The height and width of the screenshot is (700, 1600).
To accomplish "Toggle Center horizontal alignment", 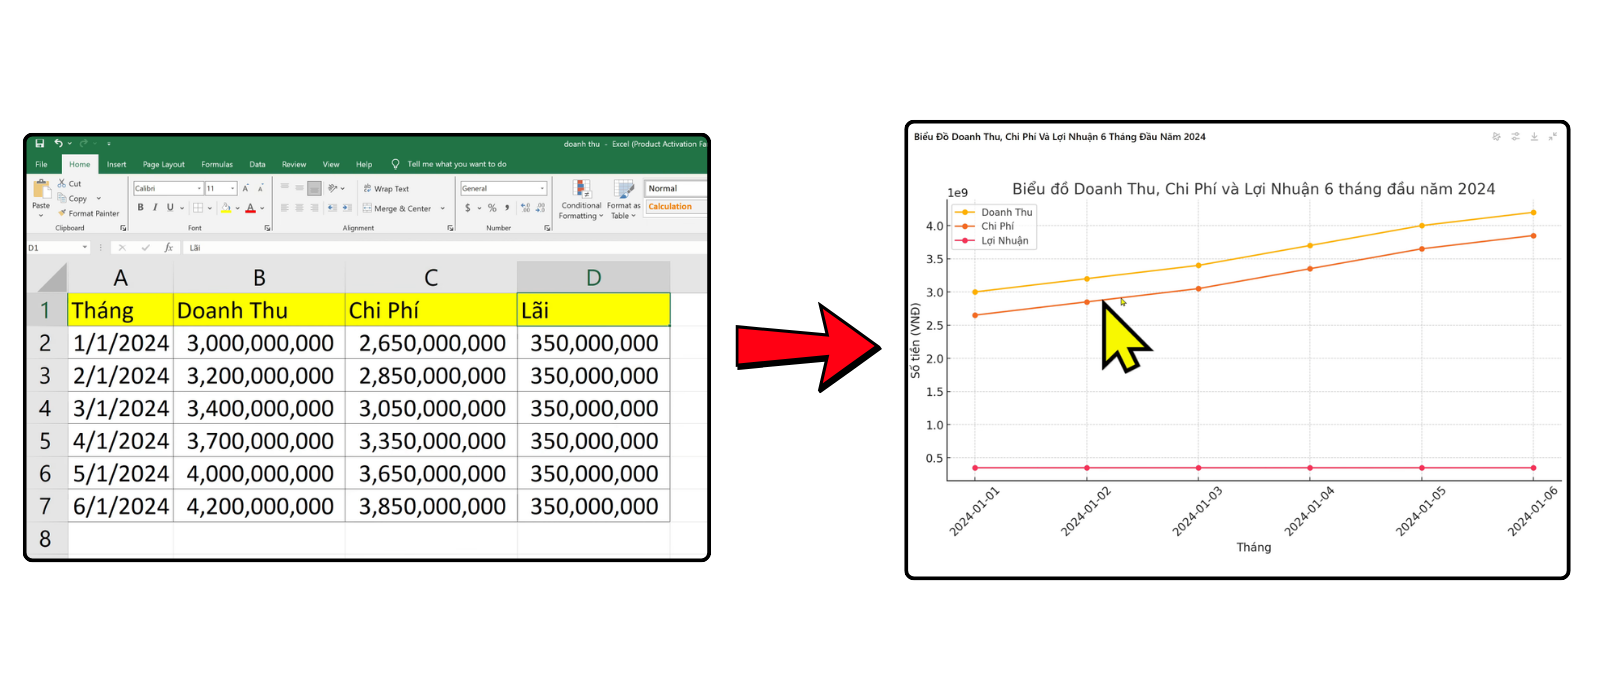I will tap(299, 208).
